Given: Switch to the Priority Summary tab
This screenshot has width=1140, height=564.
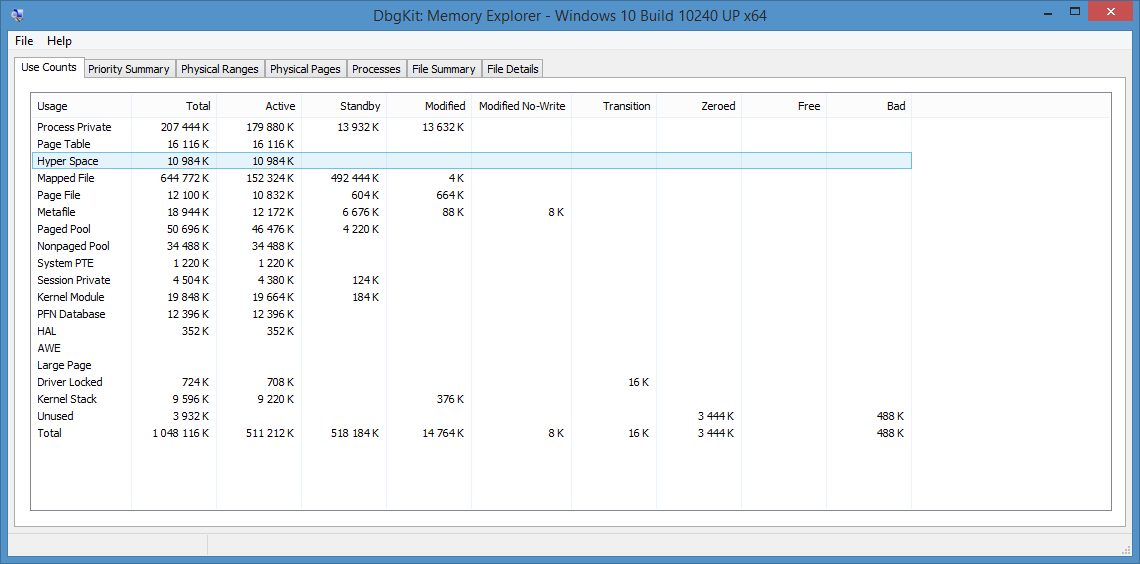Looking at the screenshot, I should click(x=129, y=69).
